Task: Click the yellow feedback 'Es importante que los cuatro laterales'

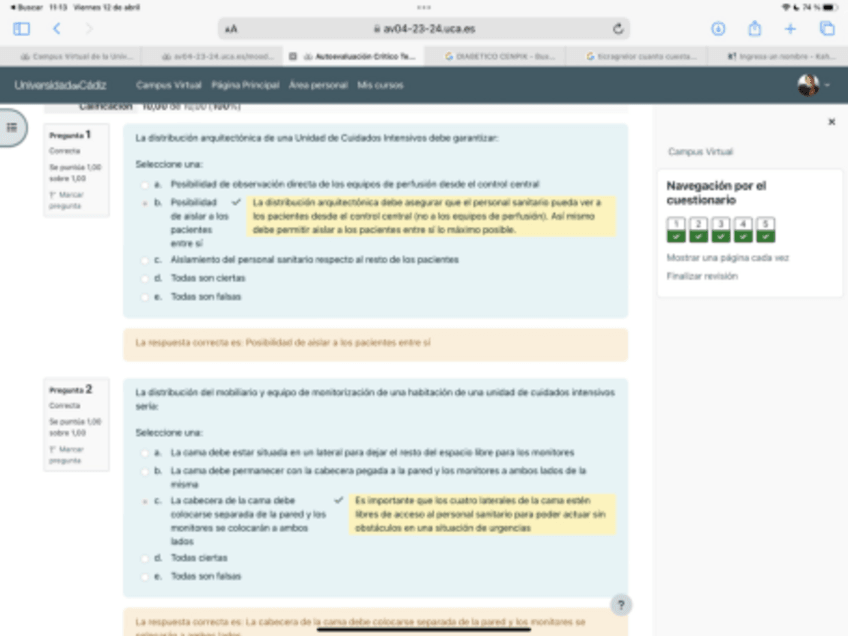Action: tap(482, 514)
